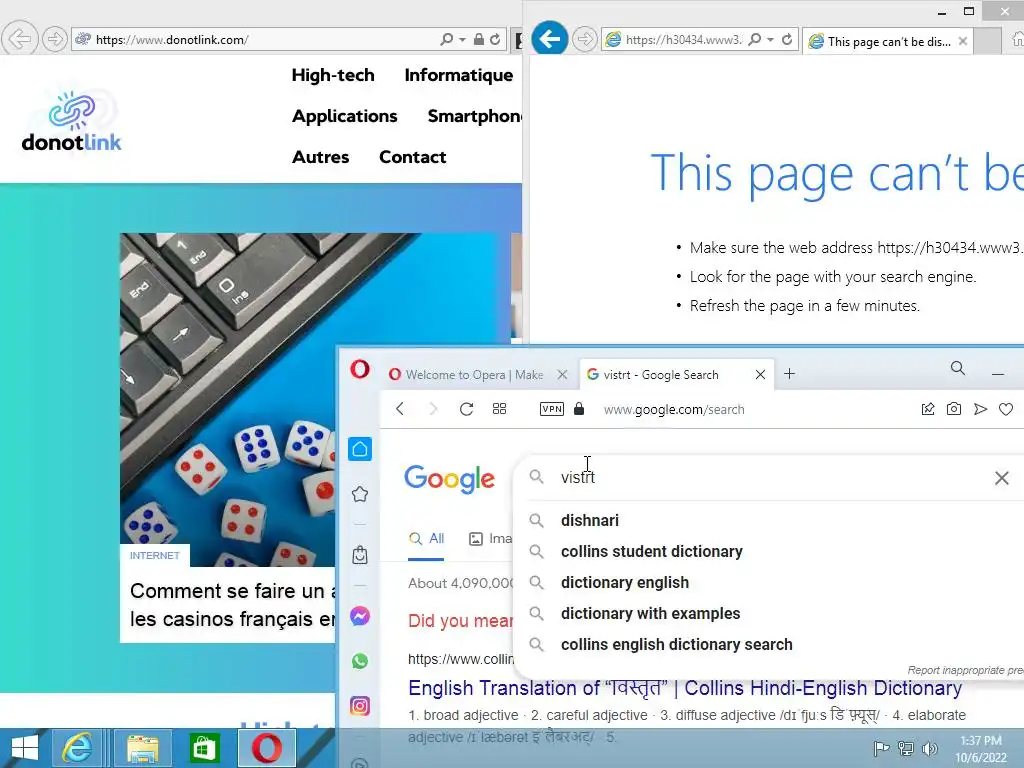Add page to bookmarks heart icon
The width and height of the screenshot is (1024, 768).
[x=1006, y=409]
